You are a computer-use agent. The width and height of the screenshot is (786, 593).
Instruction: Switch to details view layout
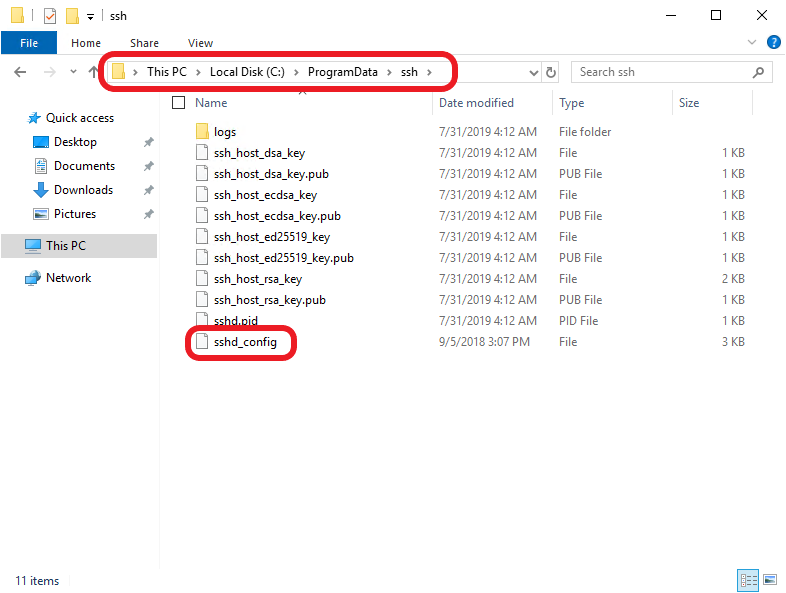(748, 580)
